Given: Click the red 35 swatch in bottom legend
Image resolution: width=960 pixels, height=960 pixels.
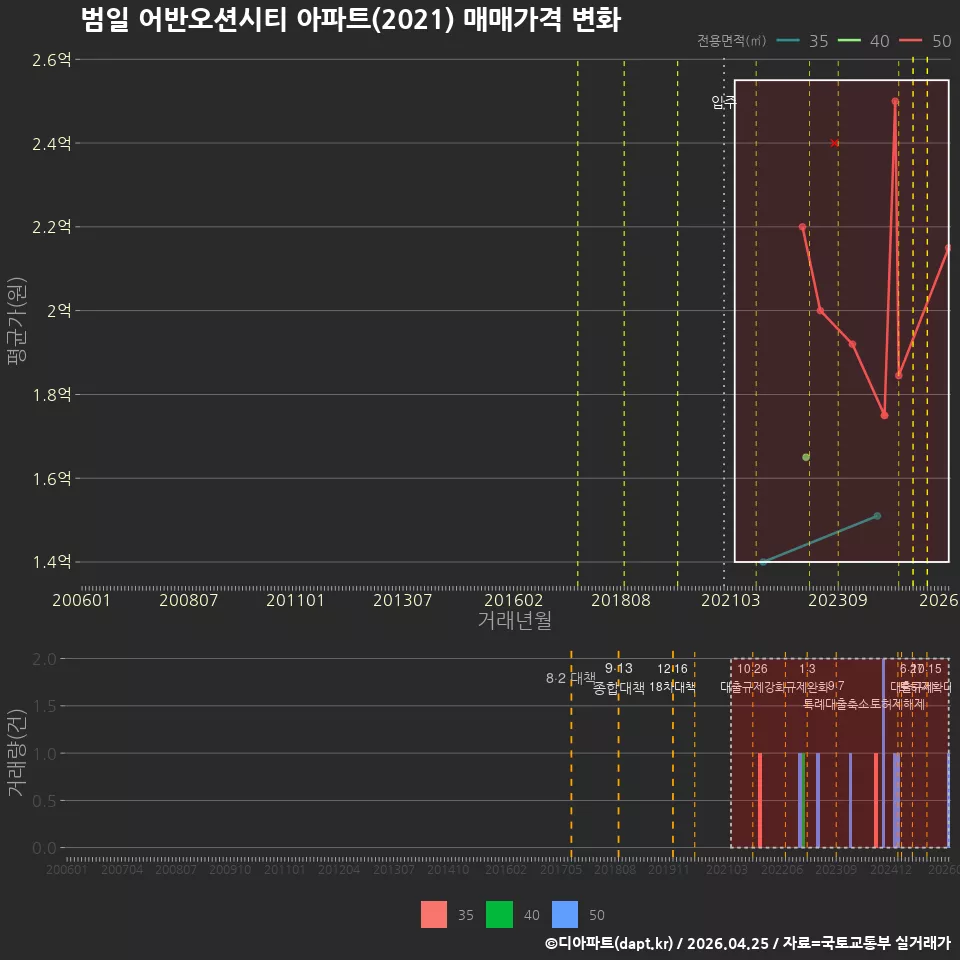Looking at the screenshot, I should pyautogui.click(x=433, y=915).
